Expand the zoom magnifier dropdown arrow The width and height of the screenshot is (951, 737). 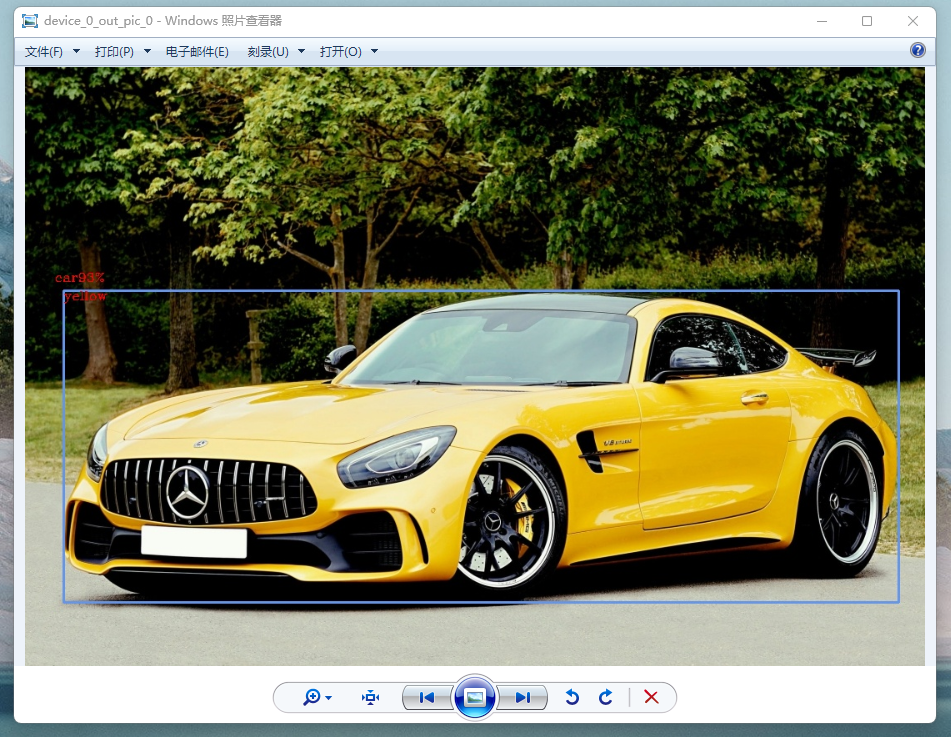tap(329, 698)
